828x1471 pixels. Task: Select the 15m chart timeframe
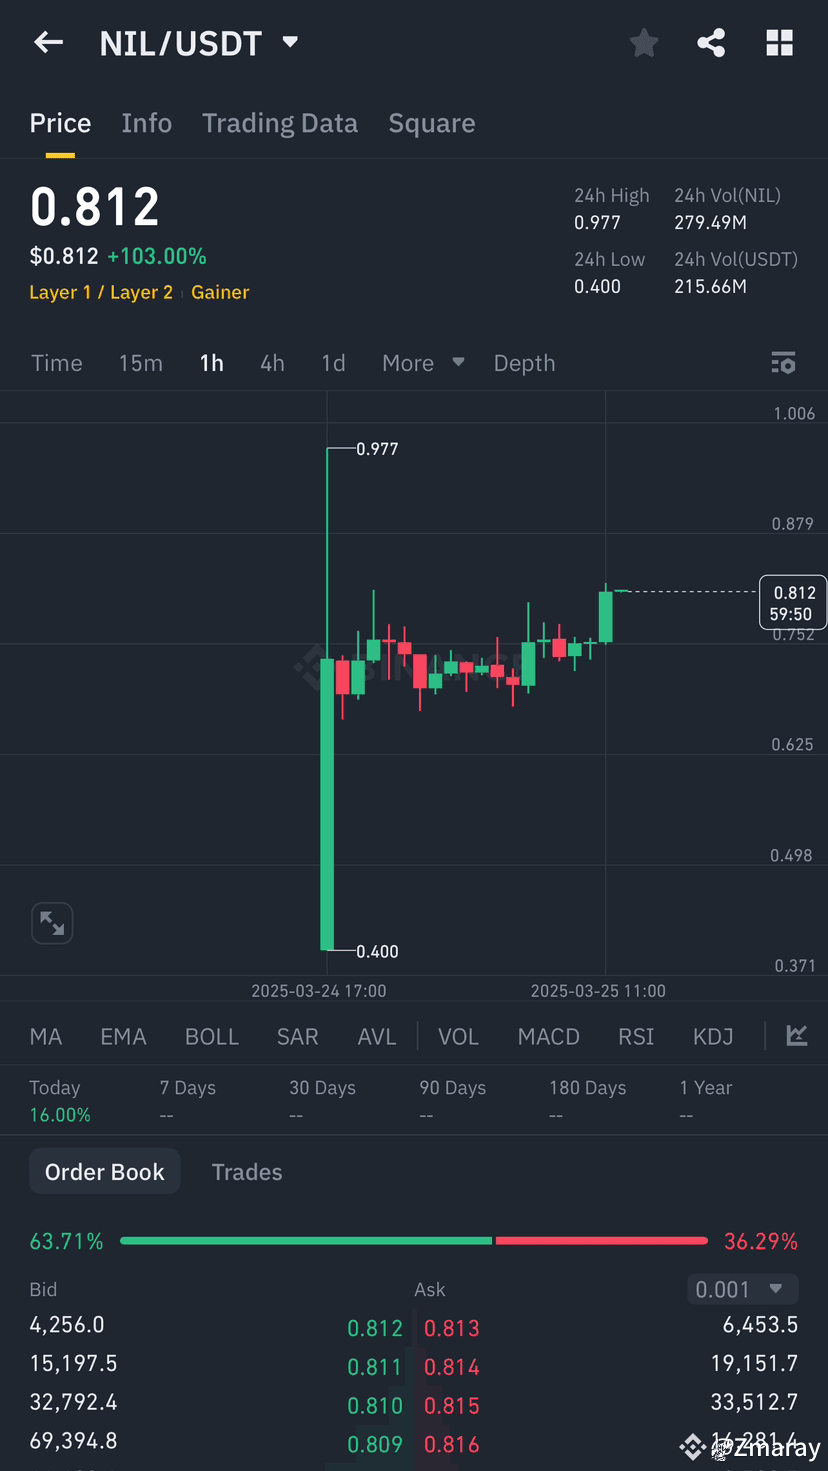point(140,363)
